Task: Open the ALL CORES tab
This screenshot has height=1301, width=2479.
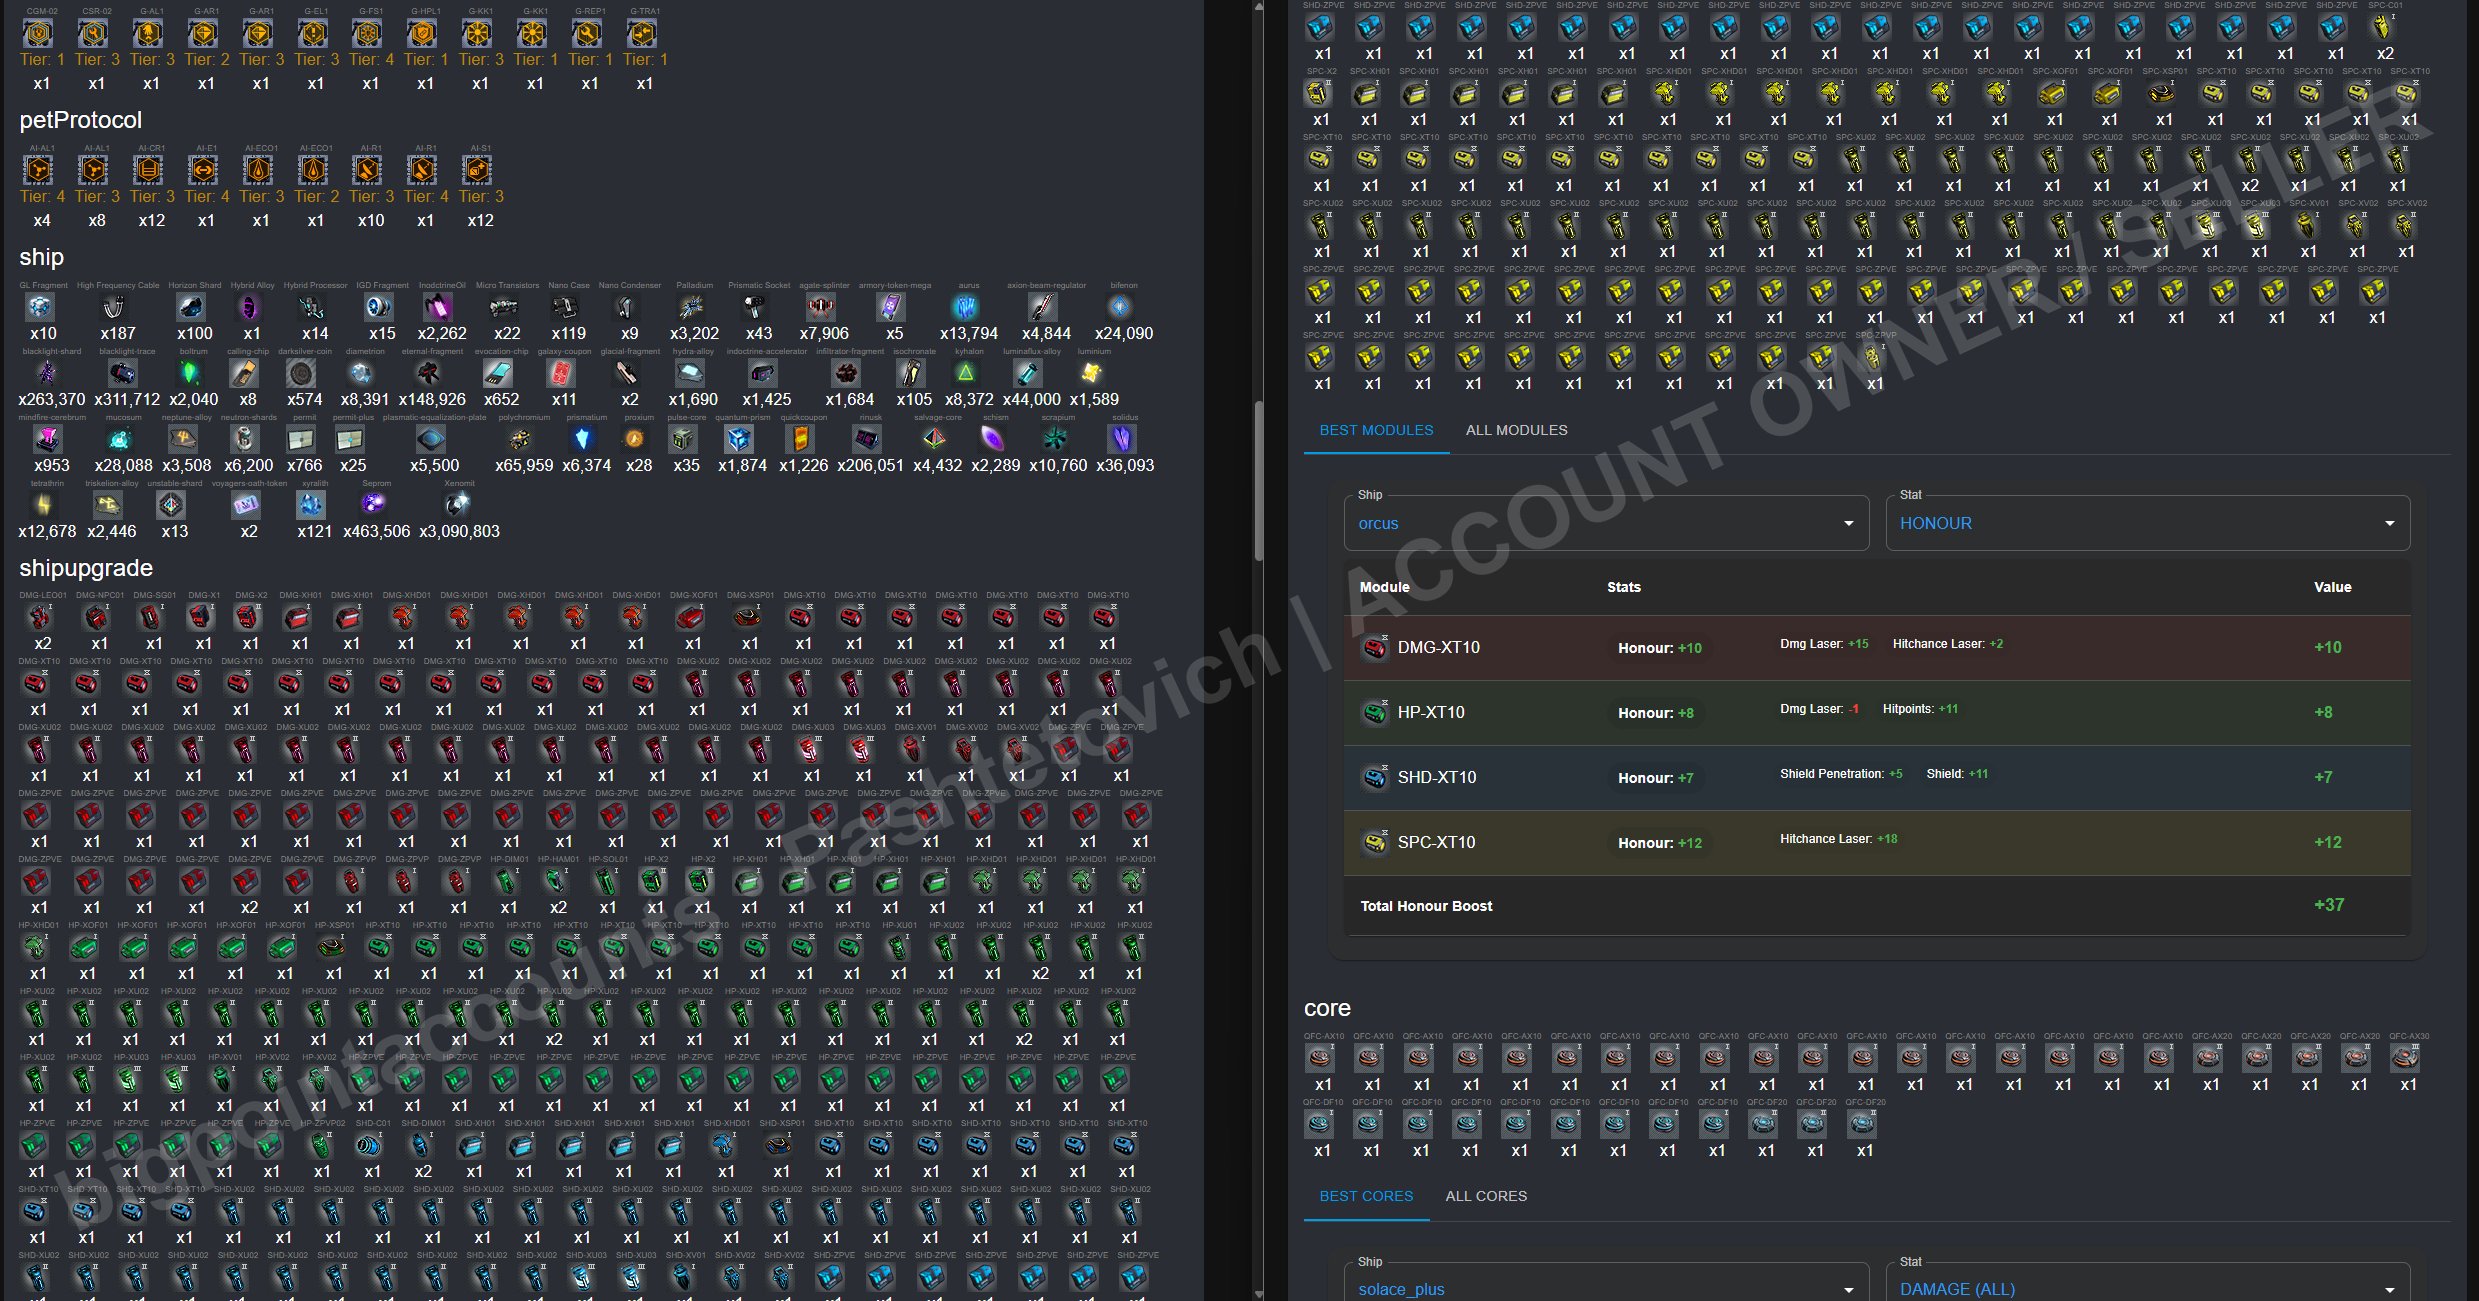Action: pos(1486,1197)
